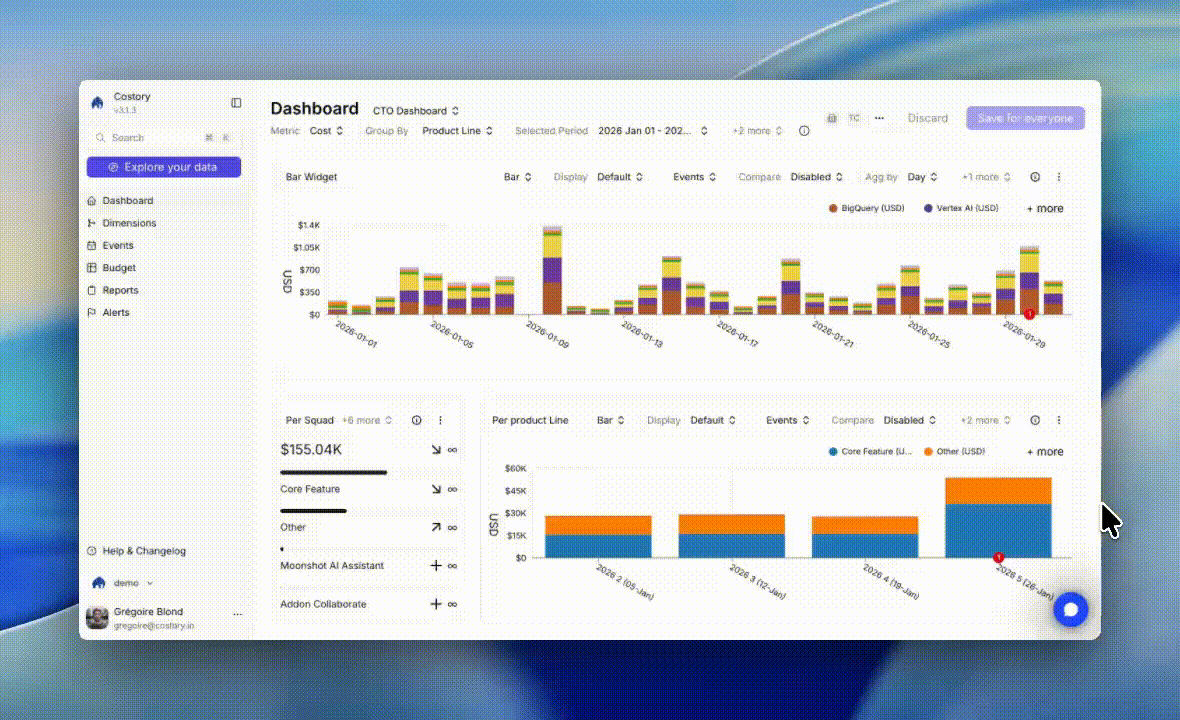Open the Per product Line Bar type dropdown
Screen dimensions: 1180x720
(611, 421)
